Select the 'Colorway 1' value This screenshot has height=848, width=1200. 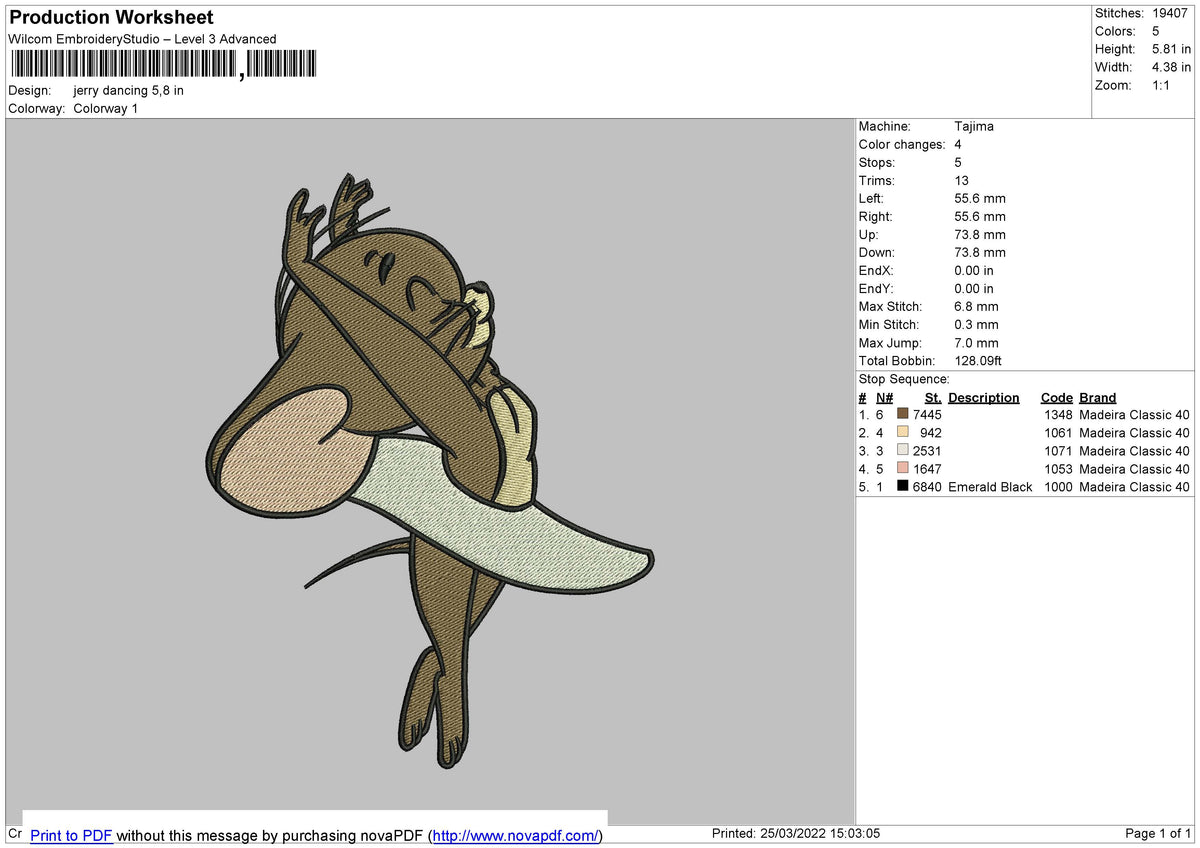pyautogui.click(x=105, y=108)
